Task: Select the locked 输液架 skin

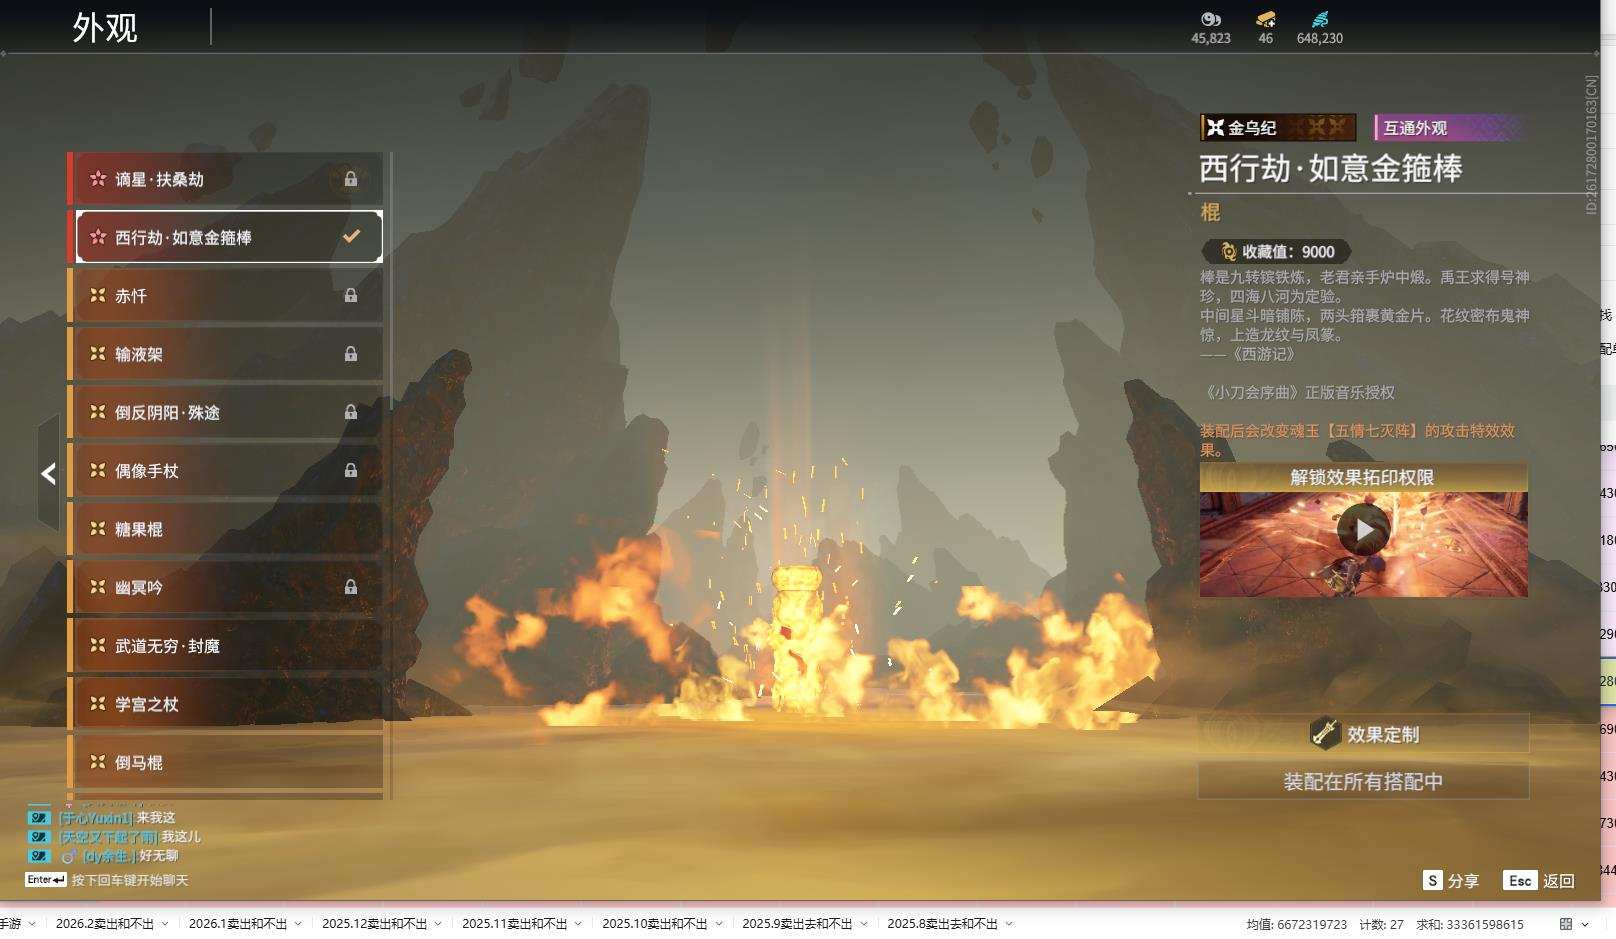Action: point(225,354)
